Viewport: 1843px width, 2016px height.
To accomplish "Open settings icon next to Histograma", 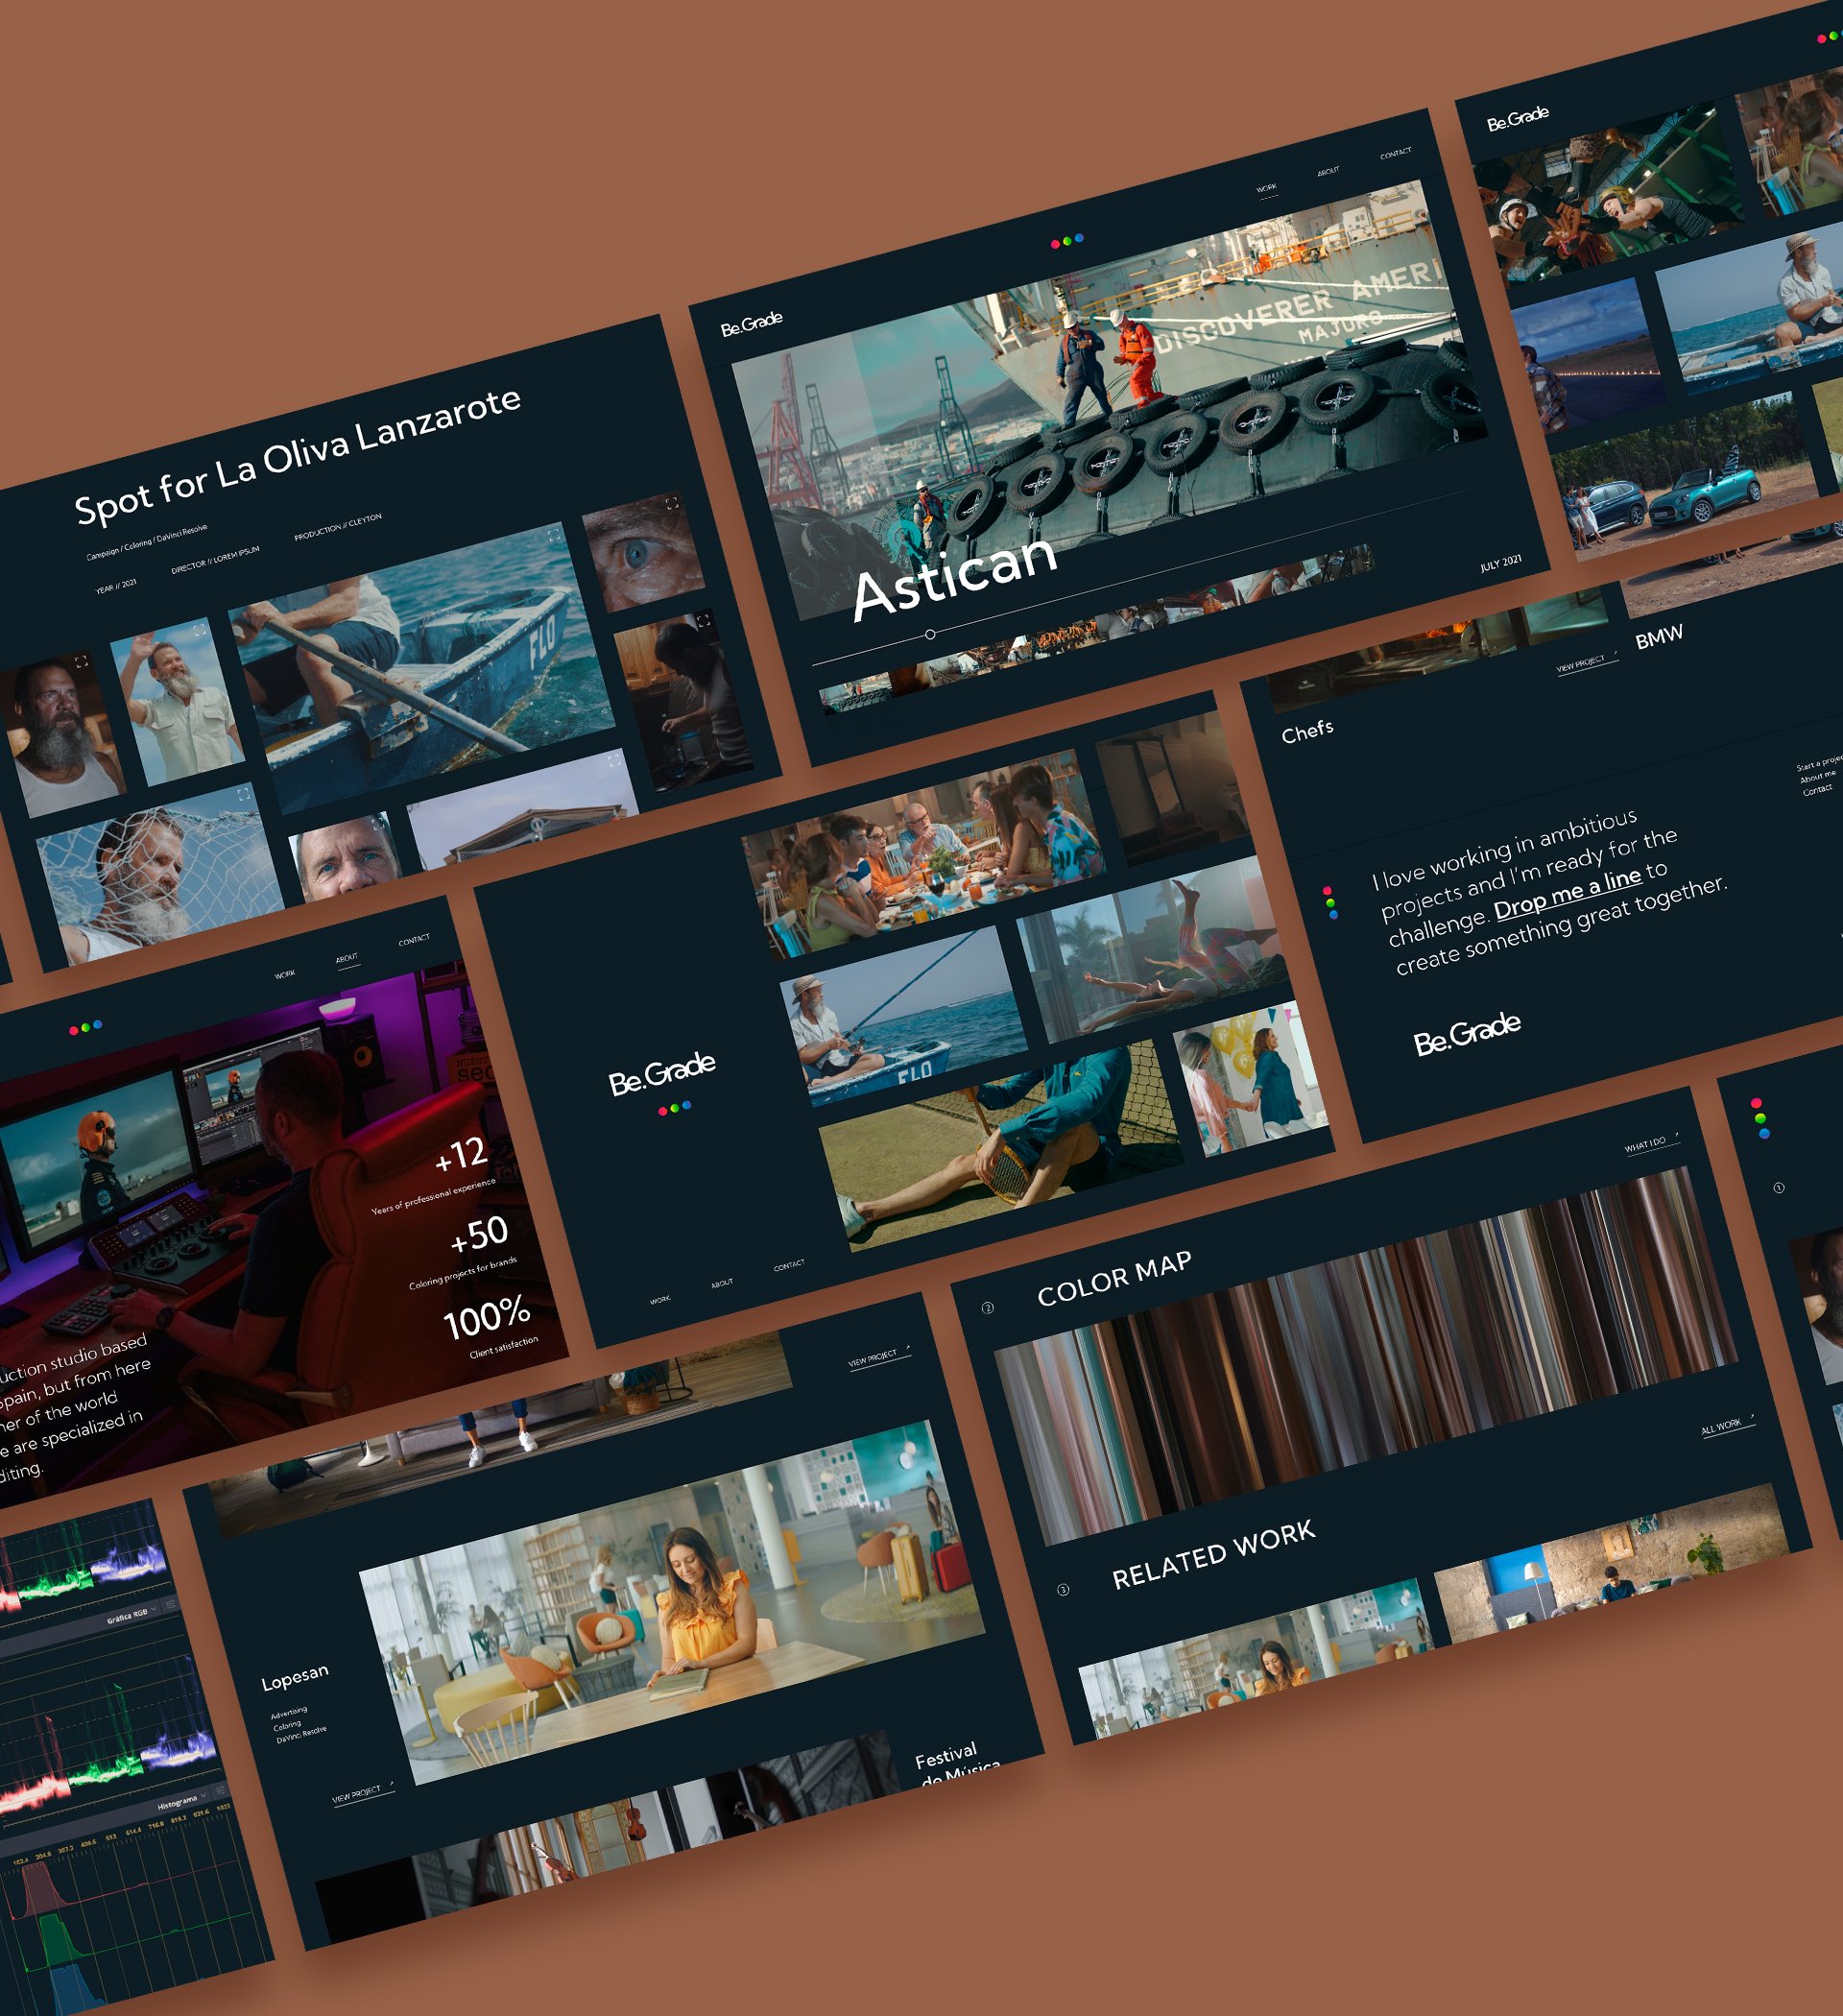I will [221, 1790].
